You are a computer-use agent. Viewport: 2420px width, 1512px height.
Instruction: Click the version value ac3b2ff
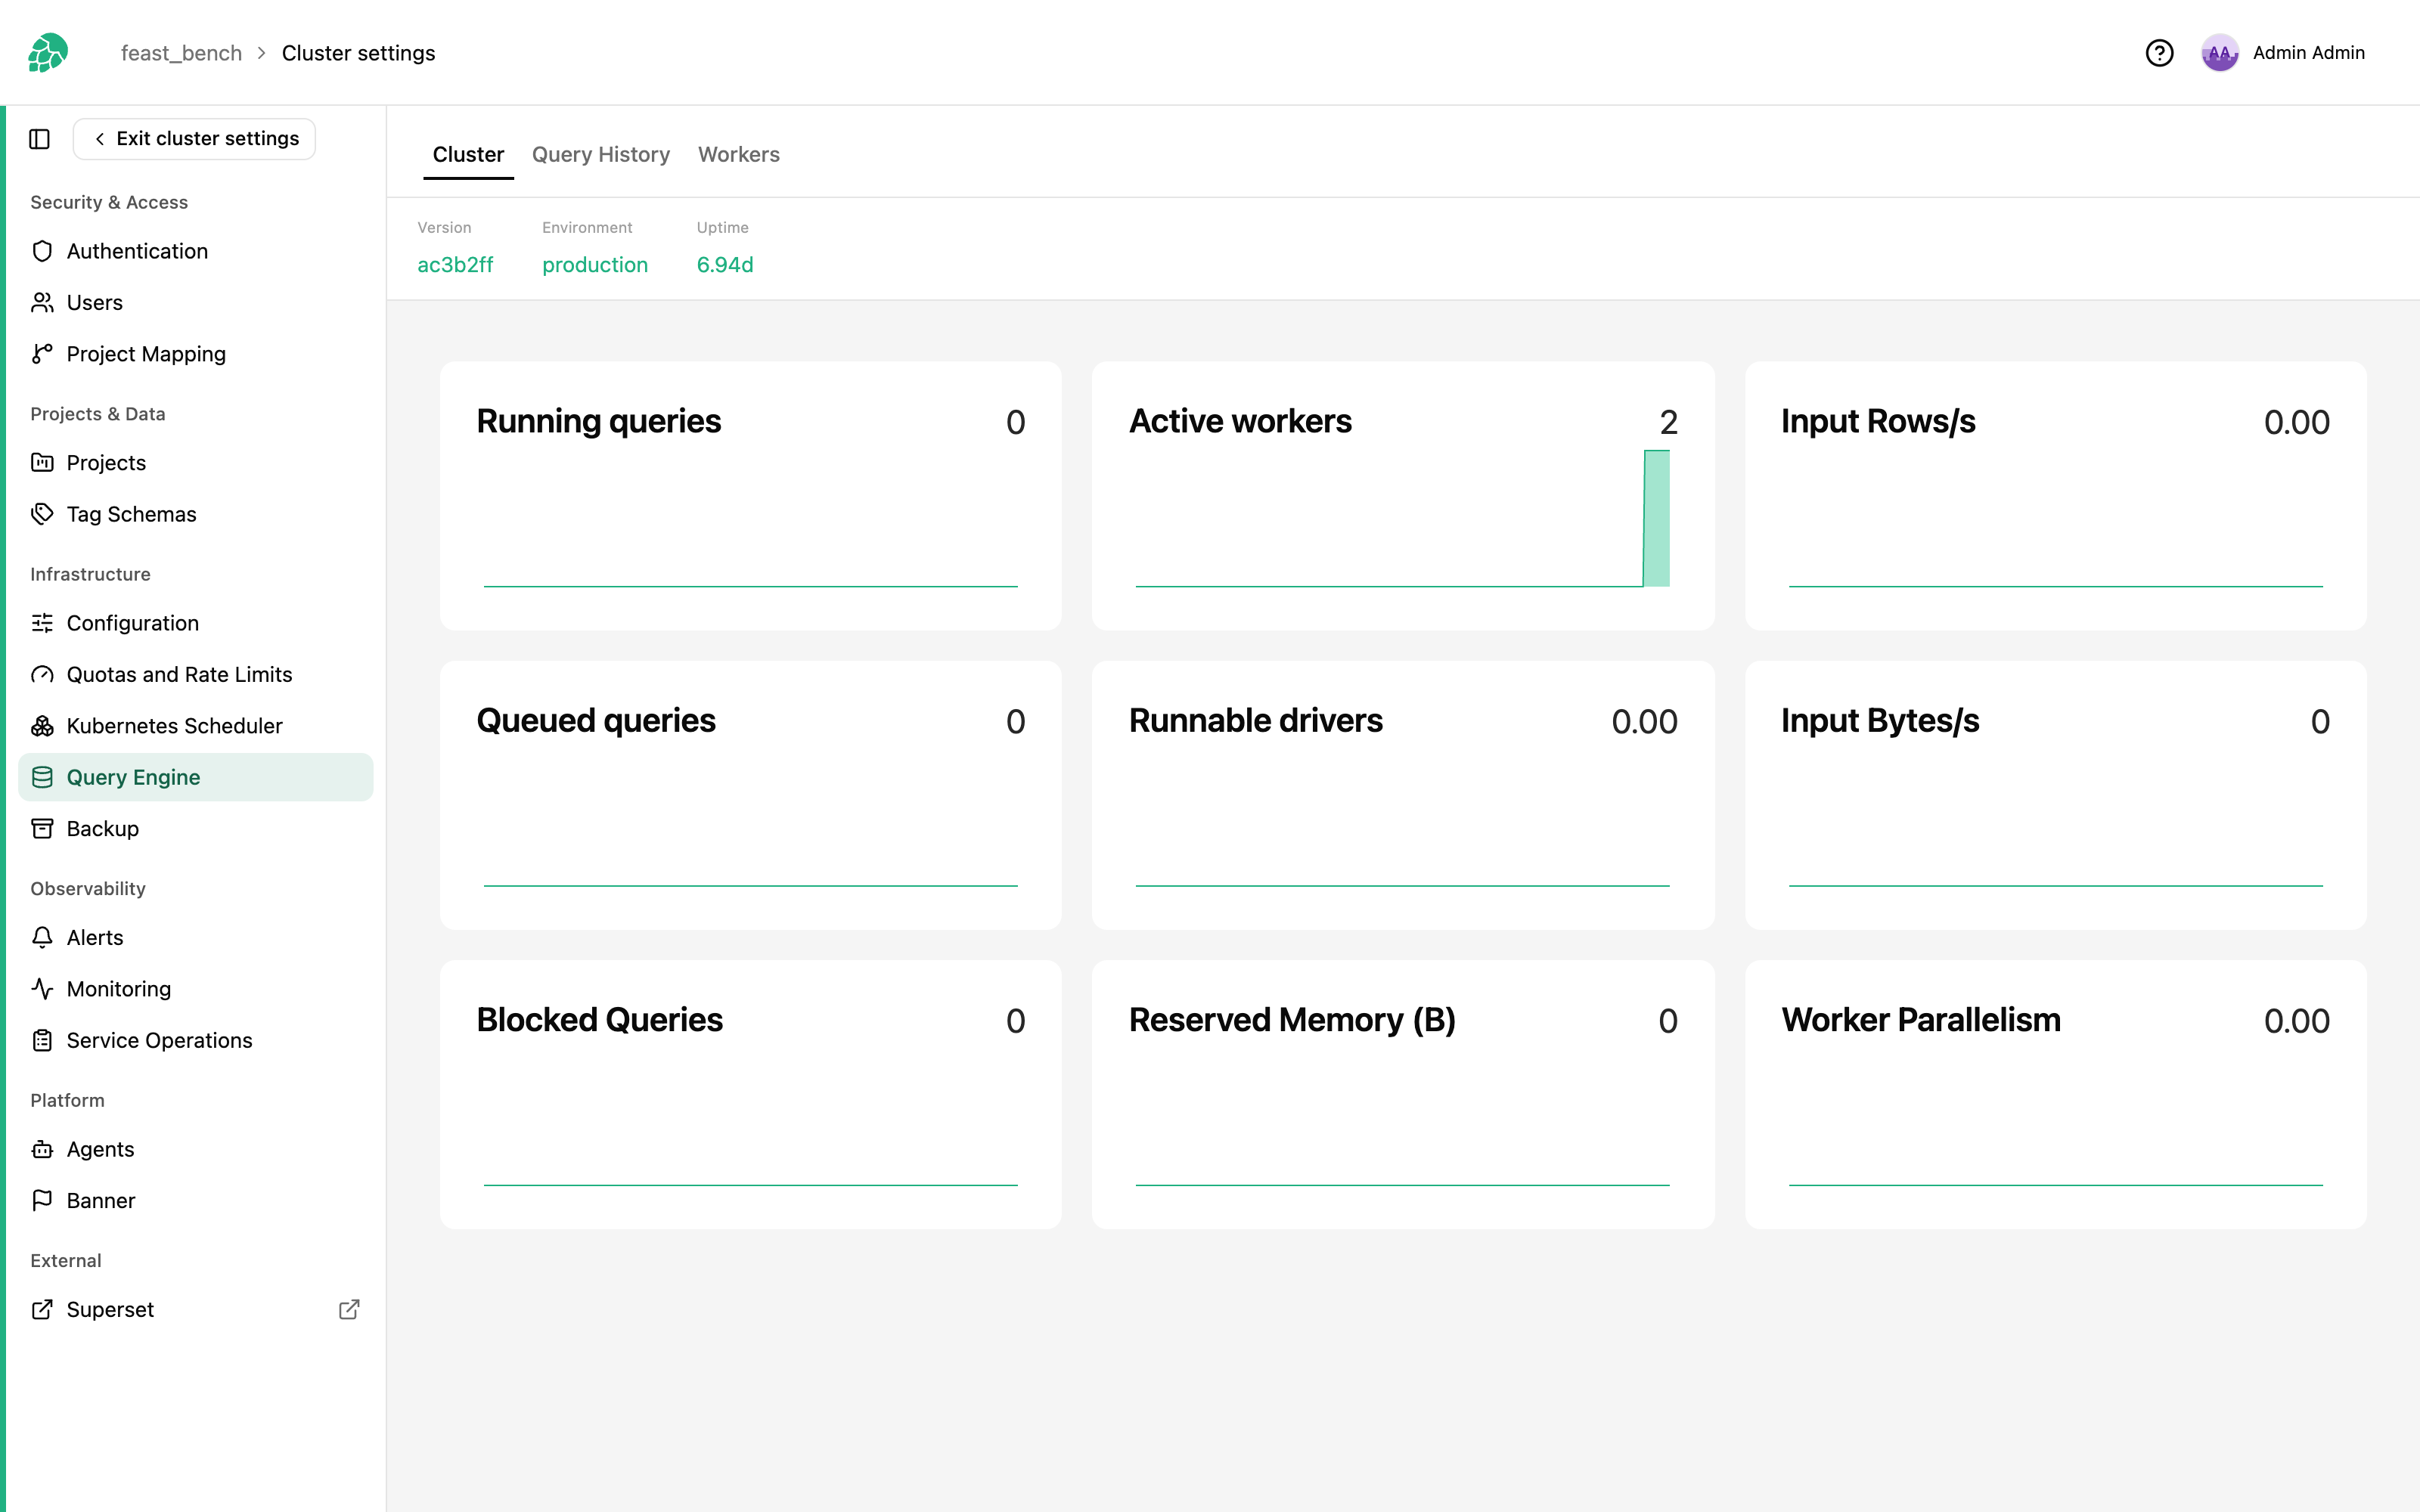[455, 265]
